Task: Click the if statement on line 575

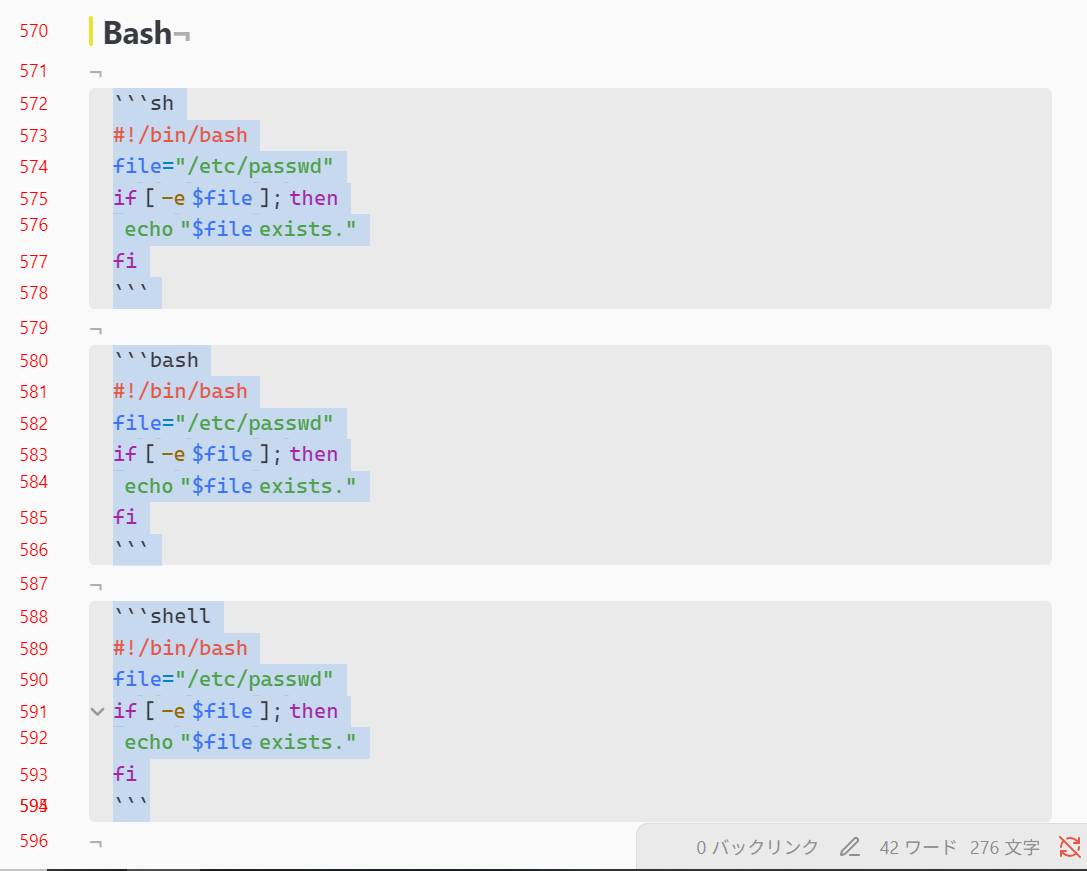Action: click(x=226, y=198)
